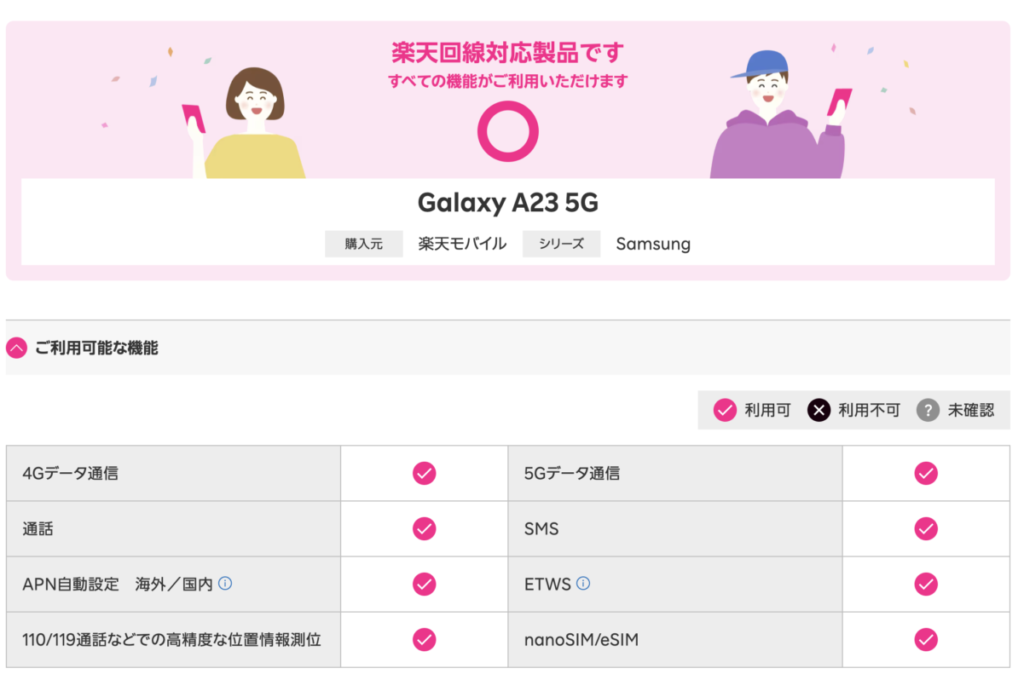Click the APN自動設定 row checkmark icon
This screenshot has width=1024, height=680.
pyautogui.click(x=424, y=584)
